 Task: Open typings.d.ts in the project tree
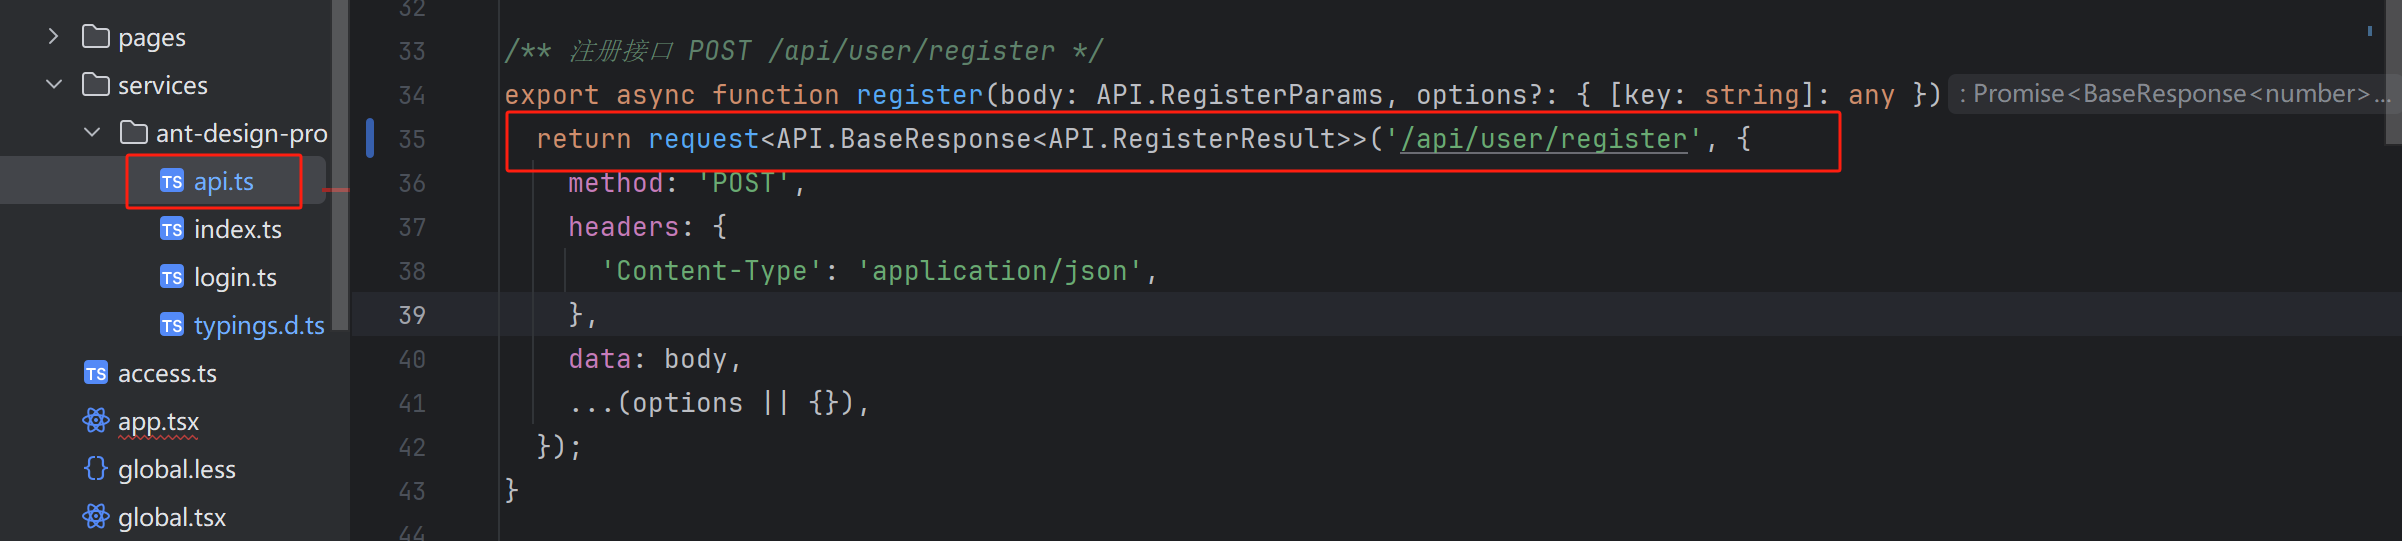(259, 325)
